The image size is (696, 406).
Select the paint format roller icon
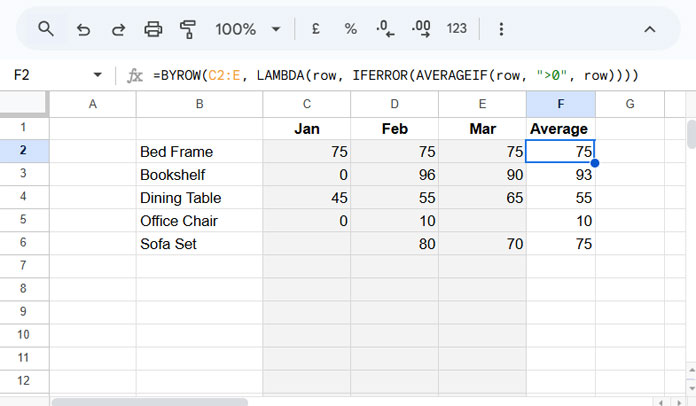[188, 29]
